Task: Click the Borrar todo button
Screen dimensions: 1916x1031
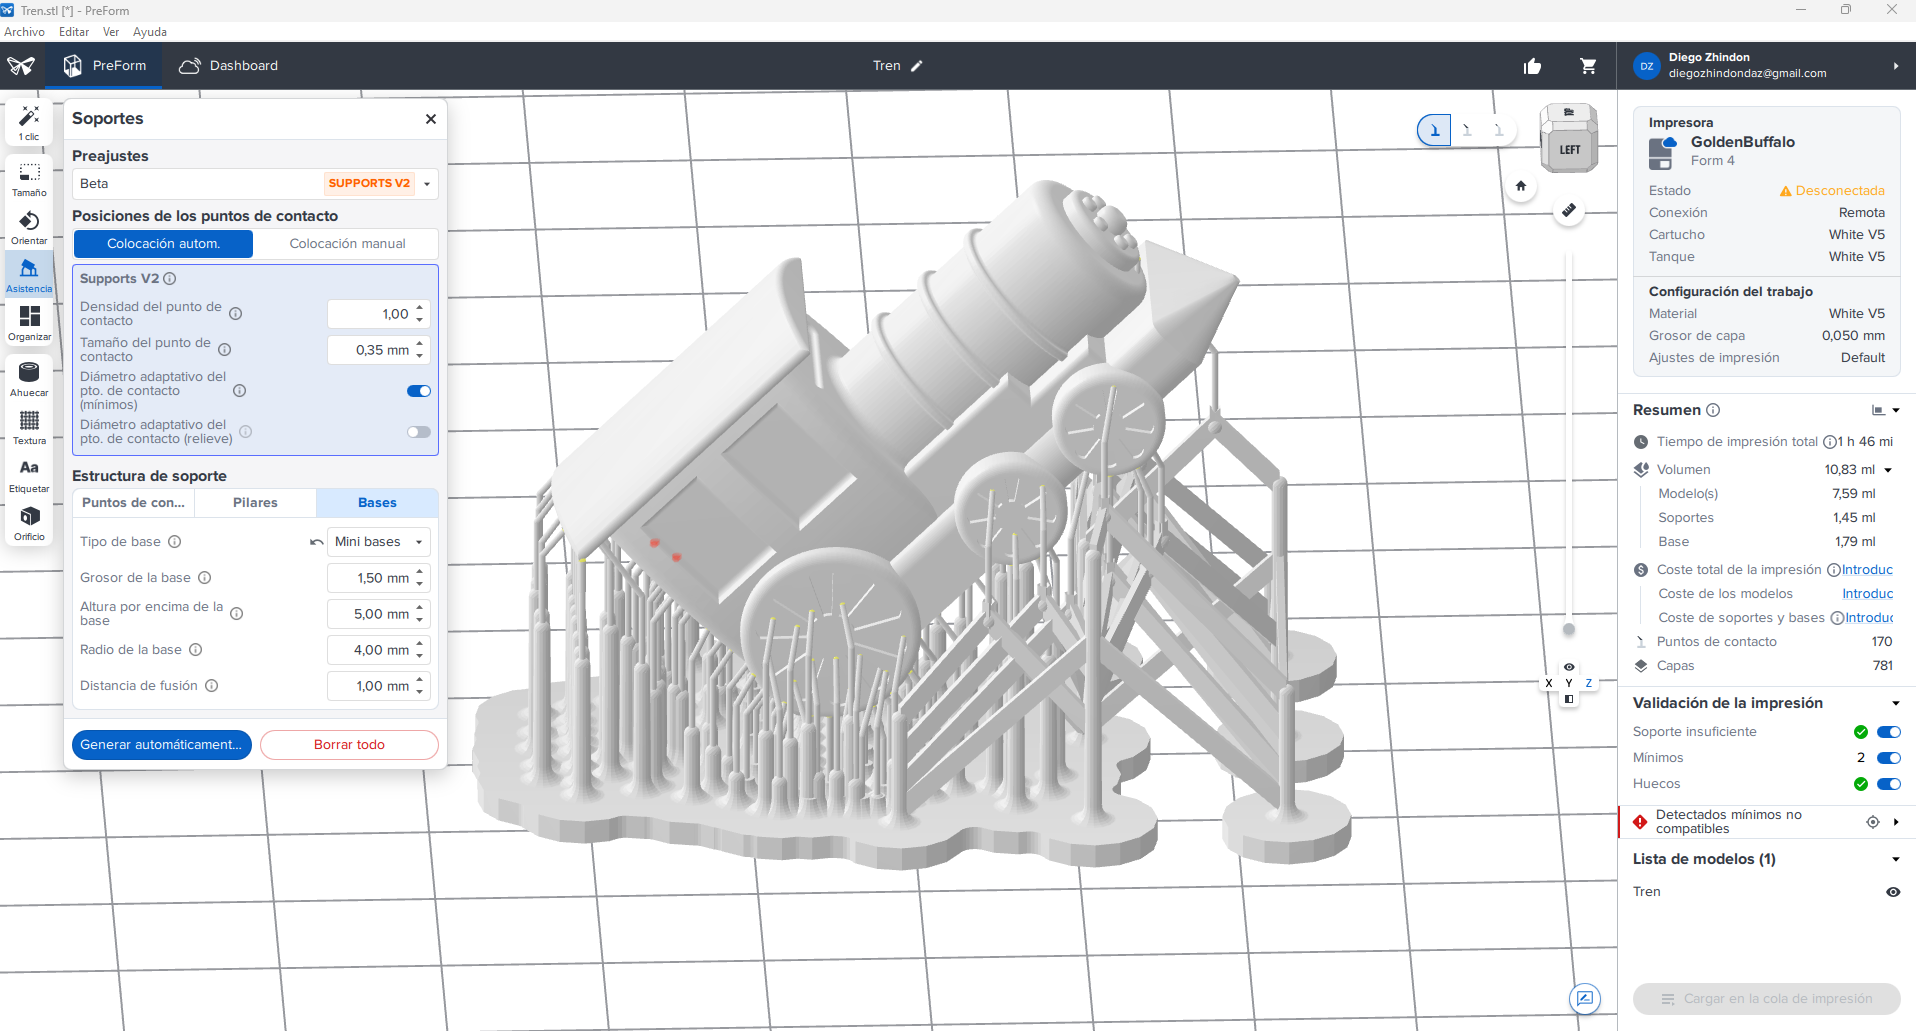Action: 349,745
